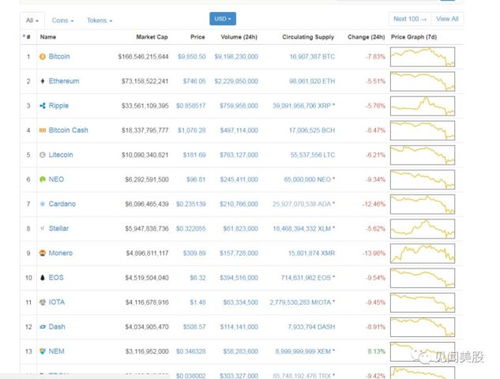Viewport: 500px width, 379px height.
Task: Click the View All button
Action: tap(447, 19)
